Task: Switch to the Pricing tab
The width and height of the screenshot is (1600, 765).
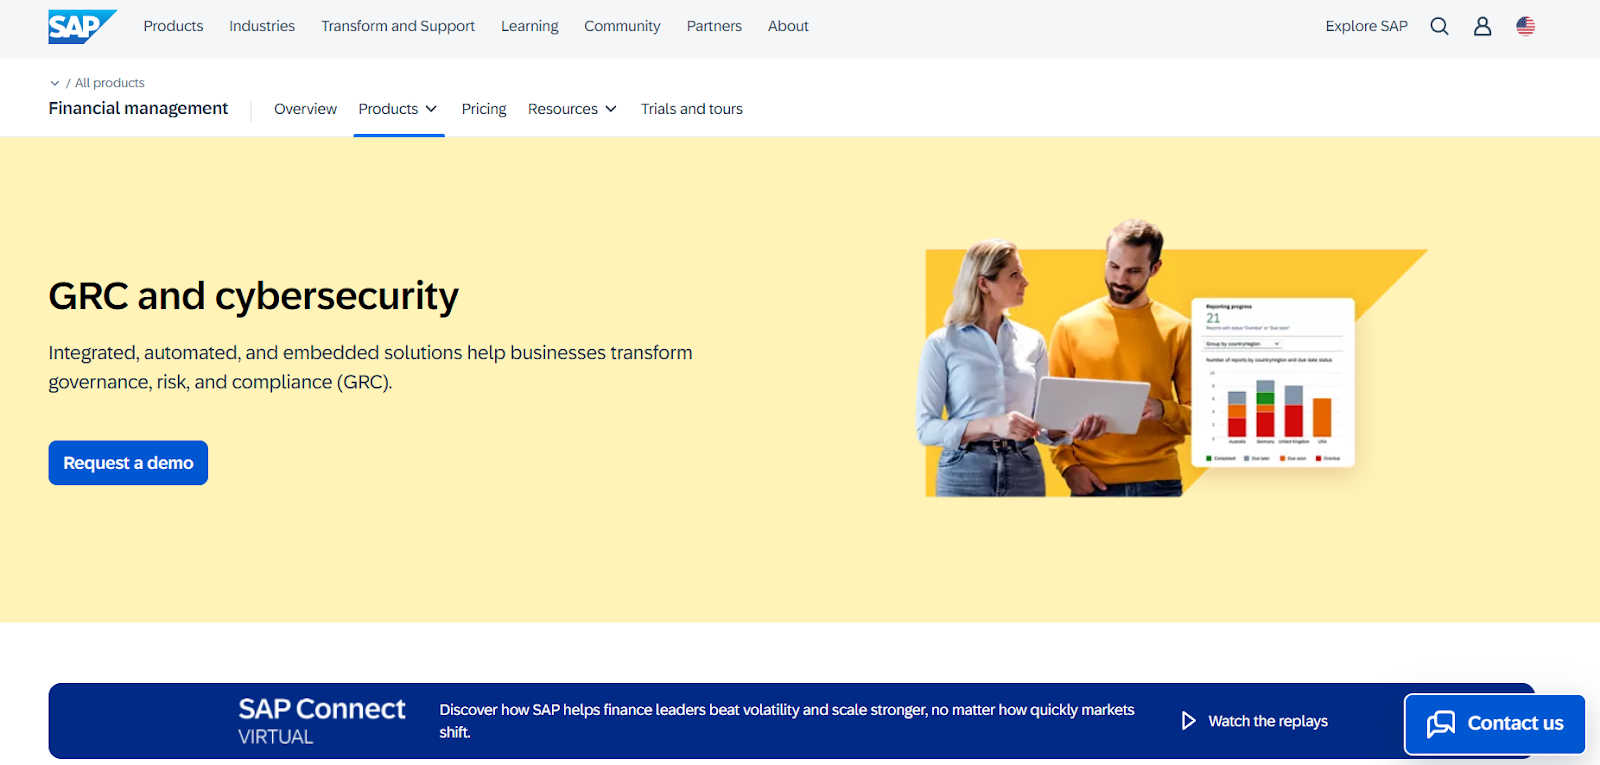Action: [x=484, y=109]
